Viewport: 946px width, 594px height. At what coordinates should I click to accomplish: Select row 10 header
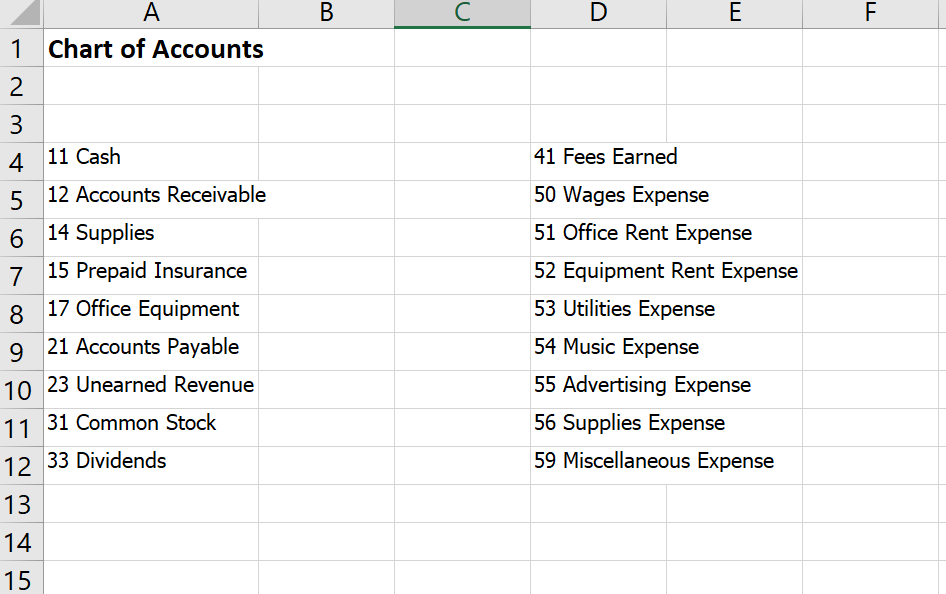click(22, 390)
